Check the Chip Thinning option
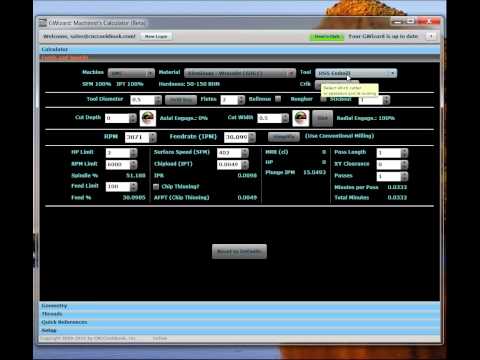 (156, 187)
